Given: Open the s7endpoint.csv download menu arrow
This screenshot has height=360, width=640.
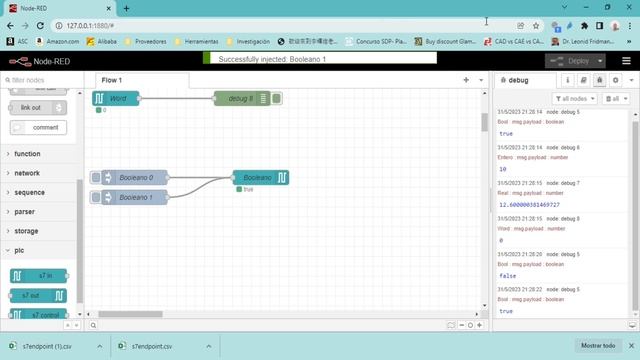Looking at the screenshot, I should click(209, 346).
